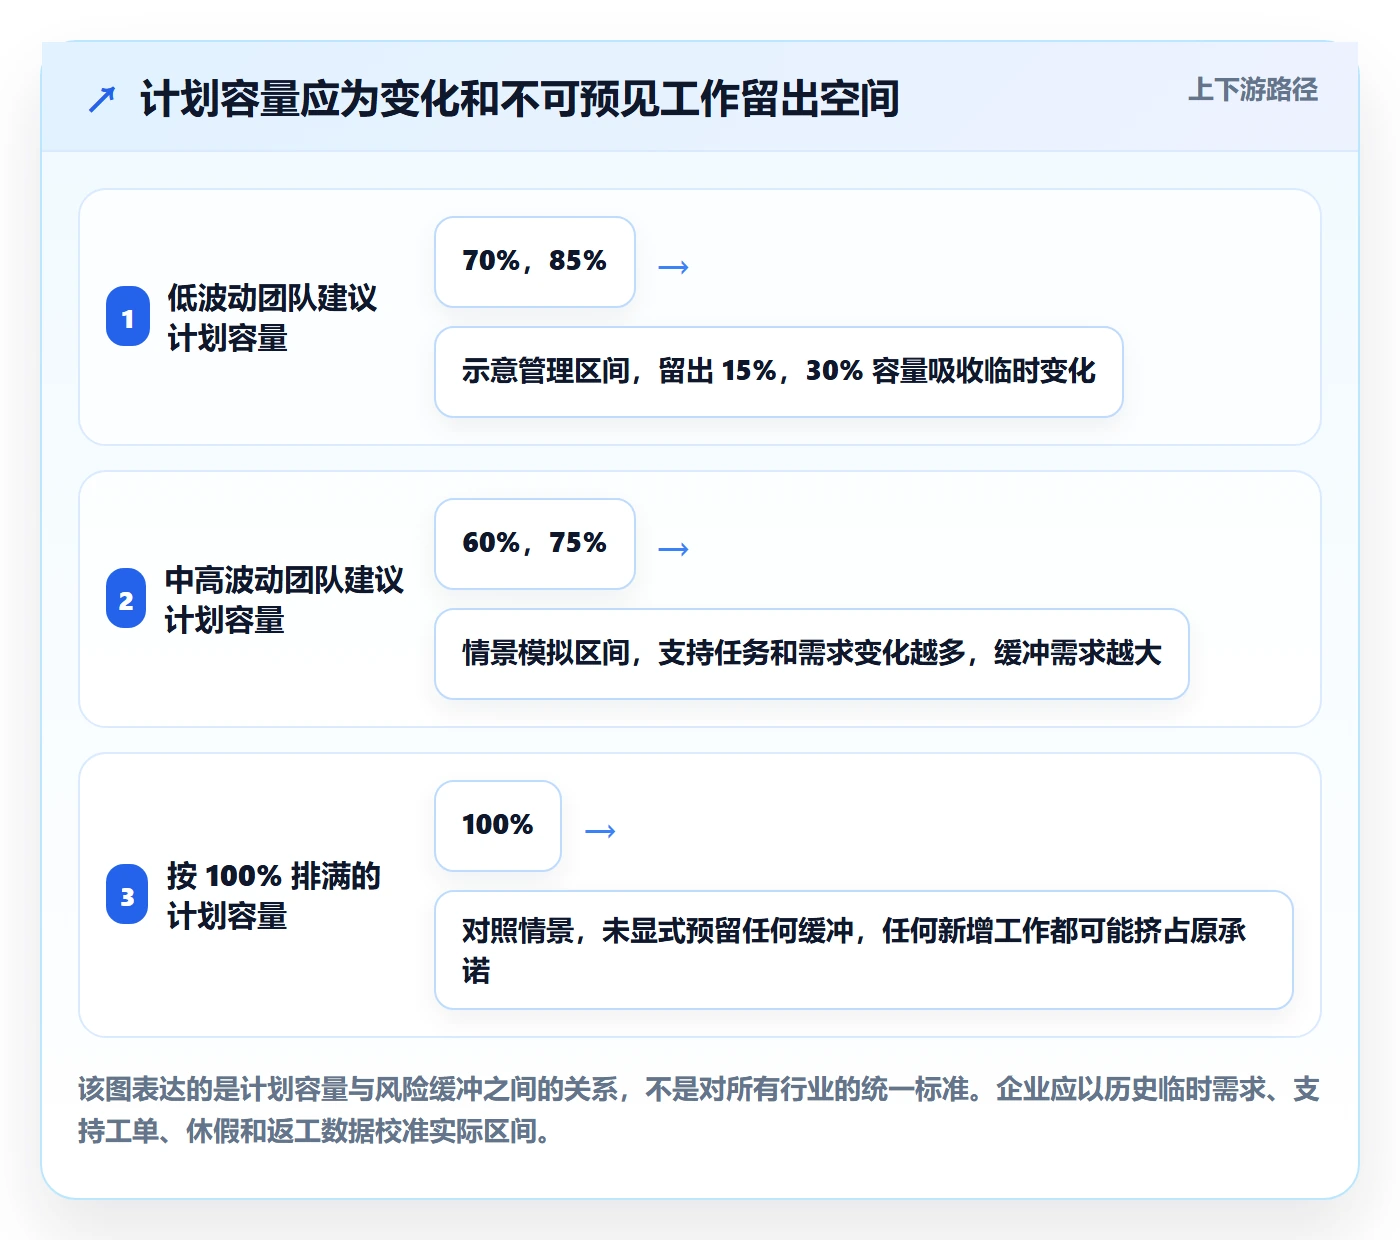Screen dimensions: 1400x1240
Task: Click the 上下游路径 label in header
Action: click(1253, 90)
